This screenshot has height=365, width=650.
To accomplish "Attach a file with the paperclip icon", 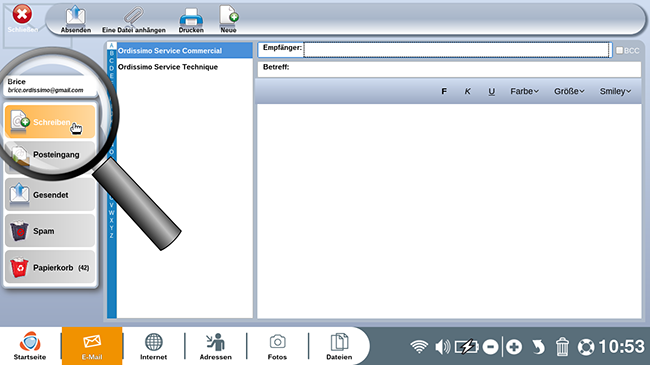I will [x=133, y=16].
